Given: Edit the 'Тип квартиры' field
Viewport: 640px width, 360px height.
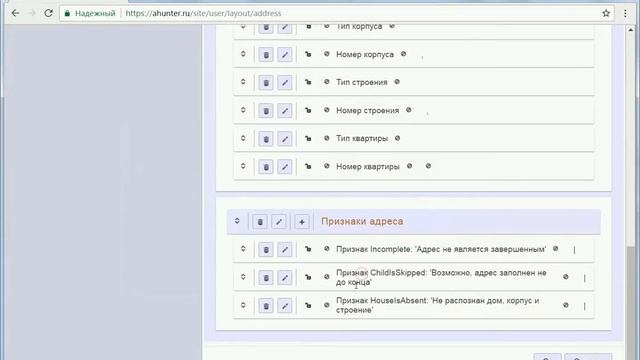Looking at the screenshot, I should [285, 139].
